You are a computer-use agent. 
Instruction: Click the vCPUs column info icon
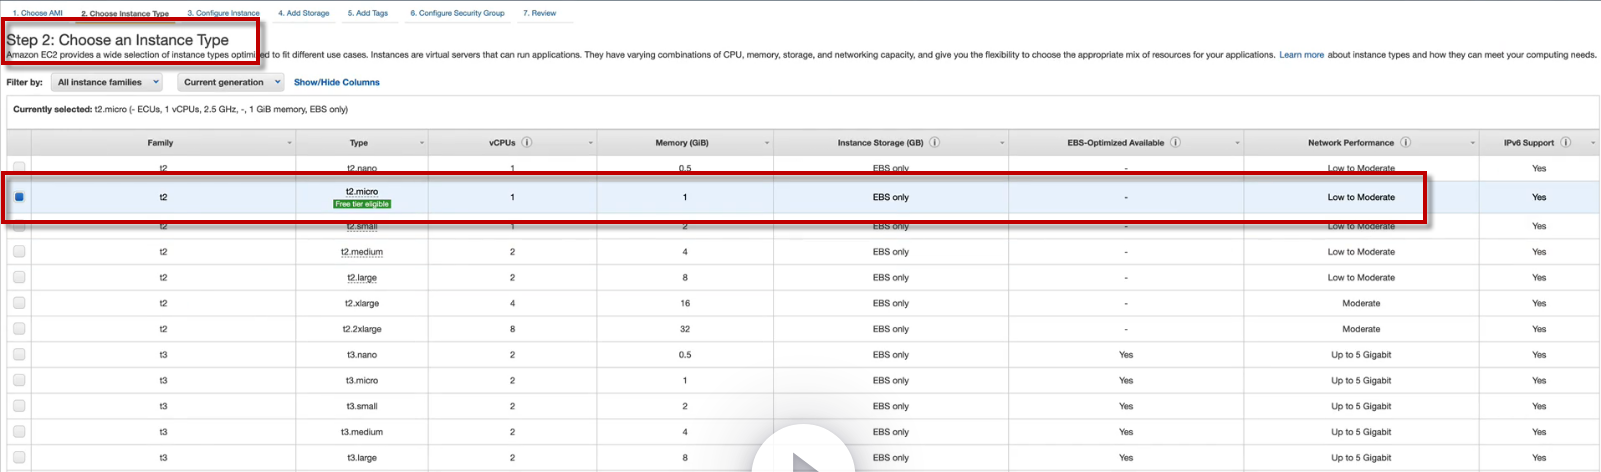click(527, 142)
